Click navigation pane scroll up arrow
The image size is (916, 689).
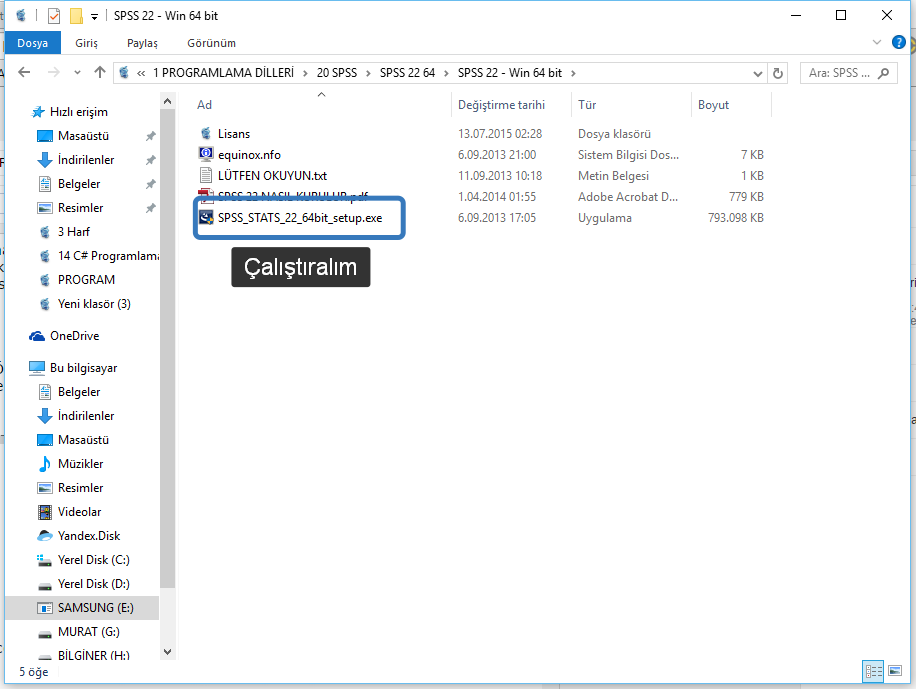168,102
